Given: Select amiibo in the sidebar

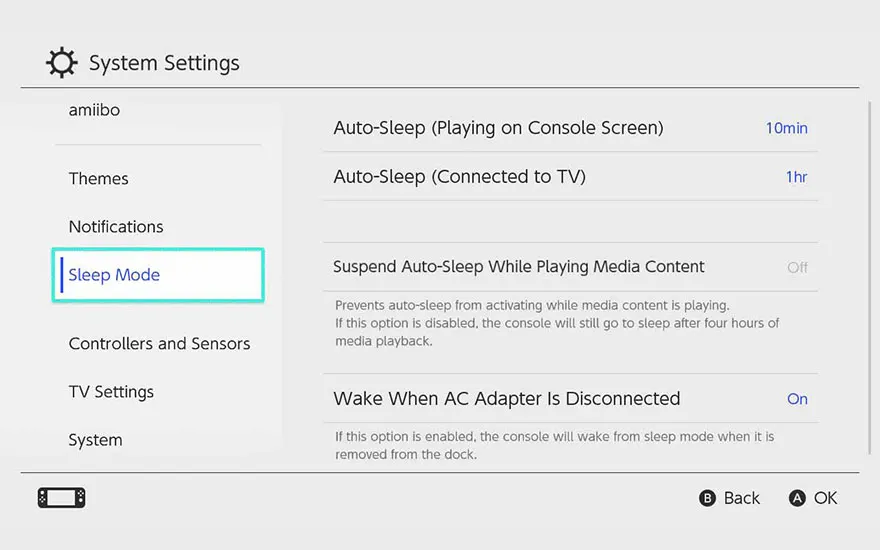Looking at the screenshot, I should [94, 110].
